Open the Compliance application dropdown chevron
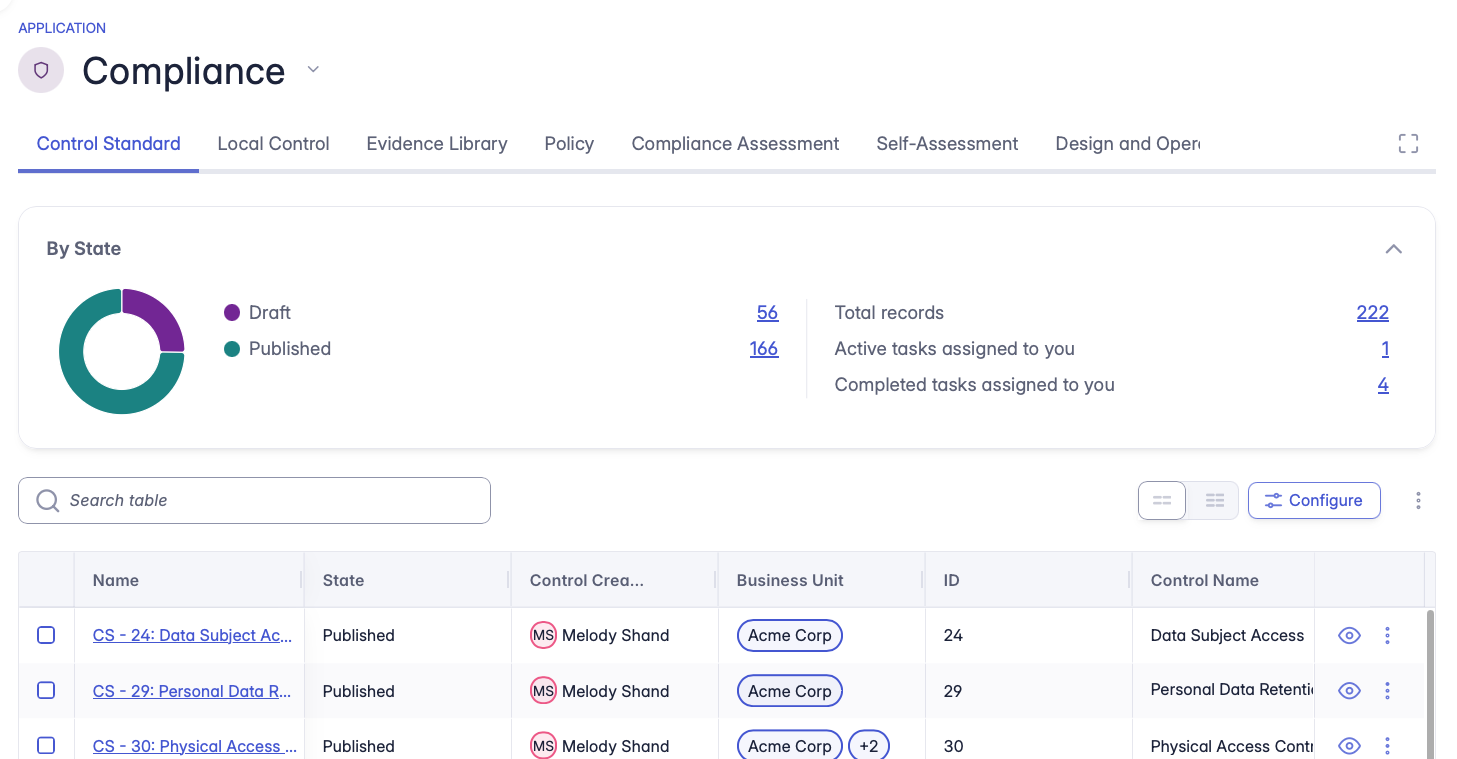1457x759 pixels. [313, 70]
